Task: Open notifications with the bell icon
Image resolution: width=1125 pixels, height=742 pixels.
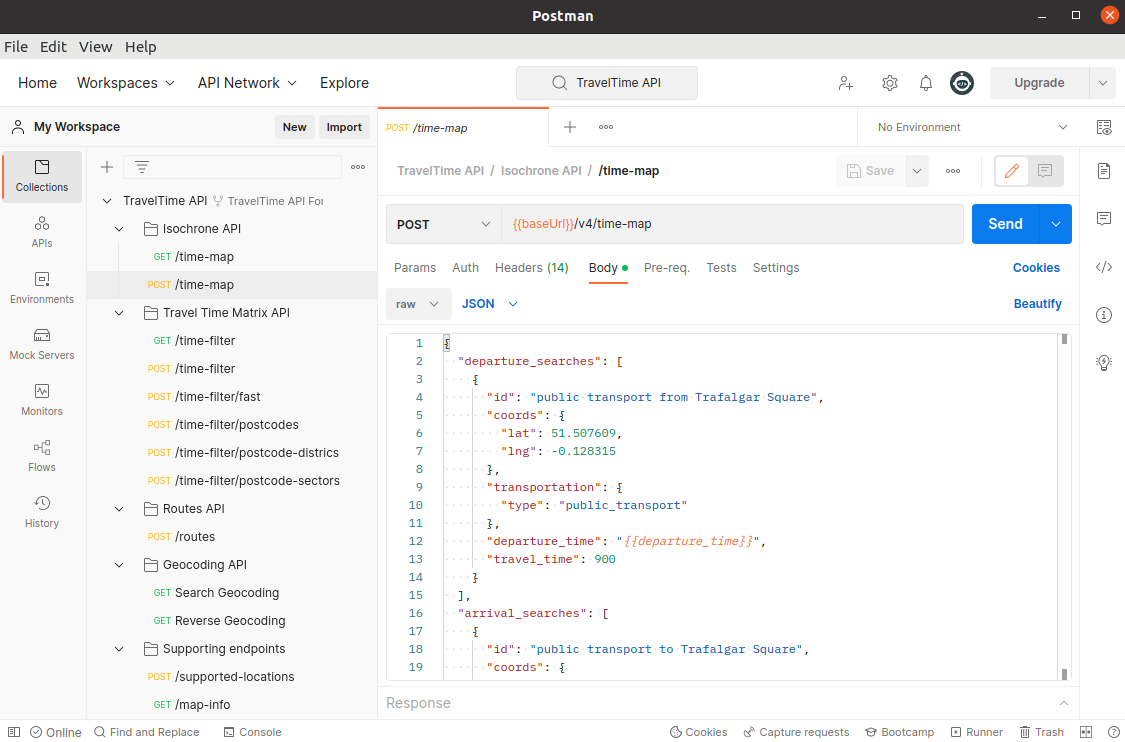Action: pos(925,83)
